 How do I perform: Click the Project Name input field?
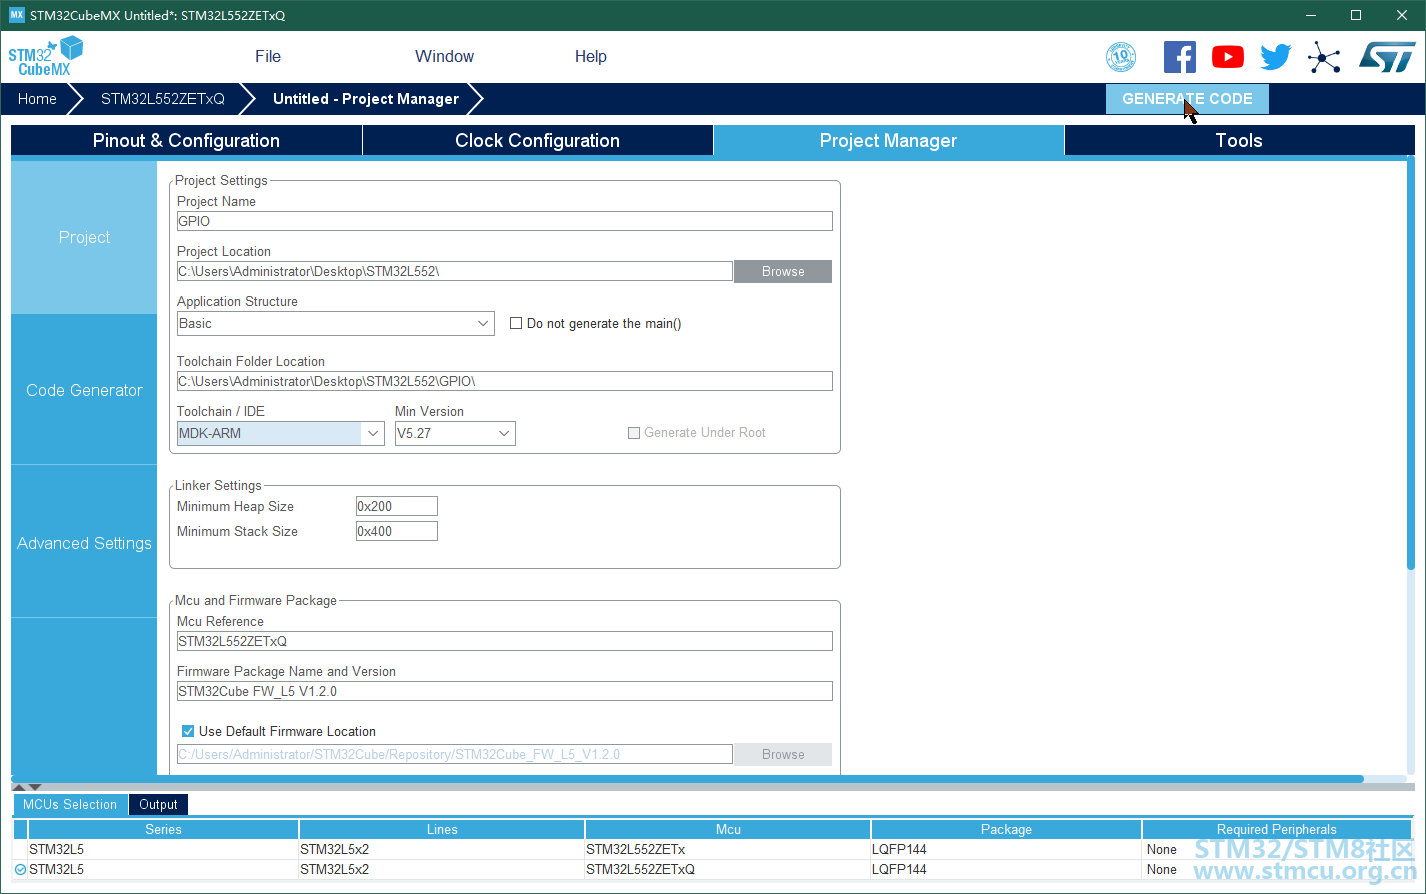(x=505, y=222)
